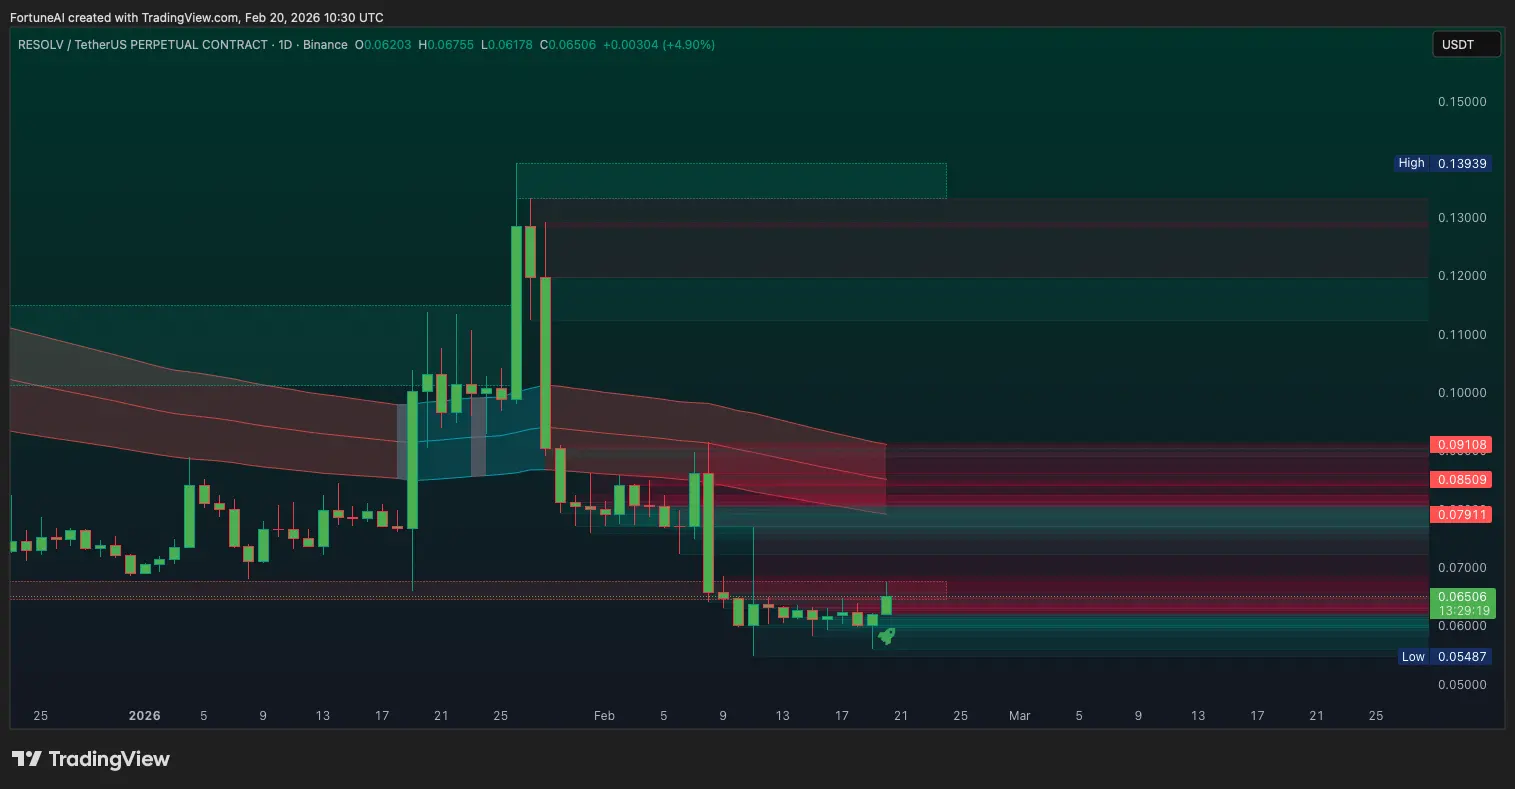Click the 0.15000 price axis label

(1462, 102)
